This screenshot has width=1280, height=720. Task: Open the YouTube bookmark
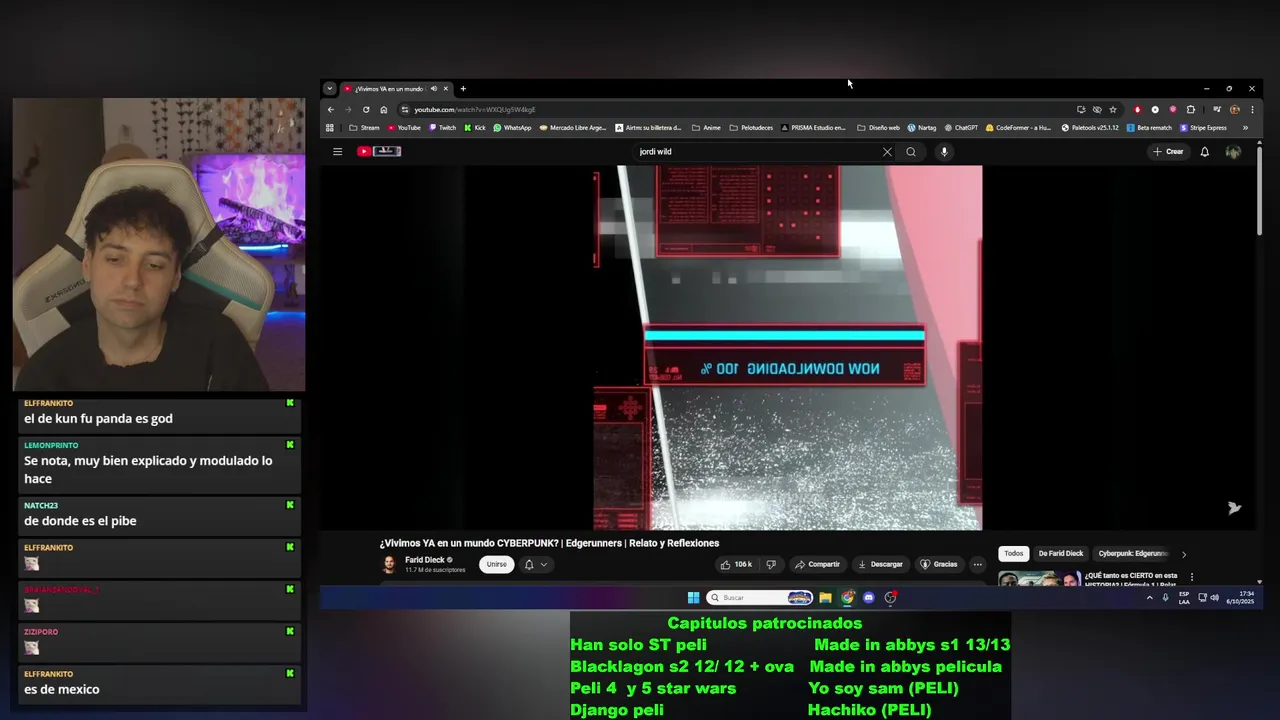tap(404, 128)
